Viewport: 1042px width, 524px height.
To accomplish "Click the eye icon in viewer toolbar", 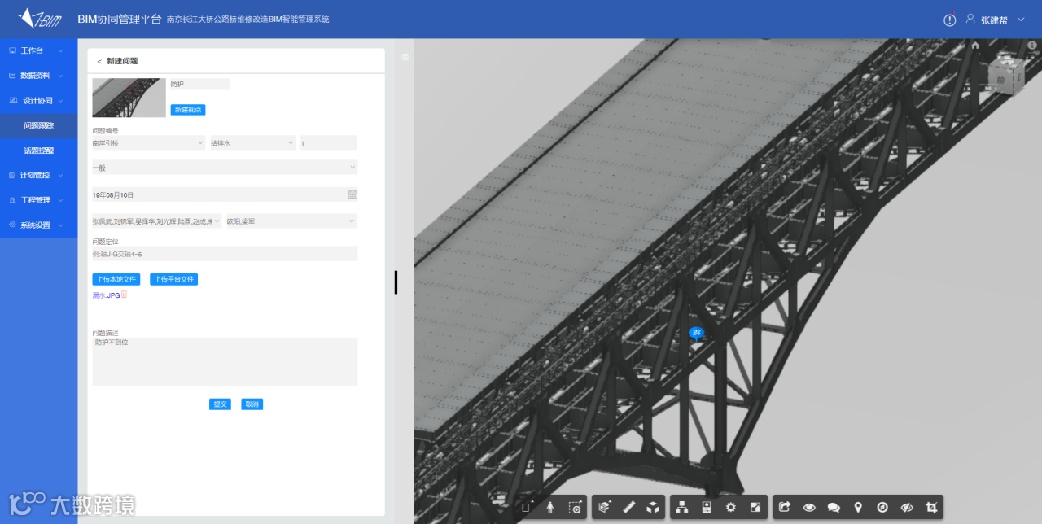I will coord(809,508).
